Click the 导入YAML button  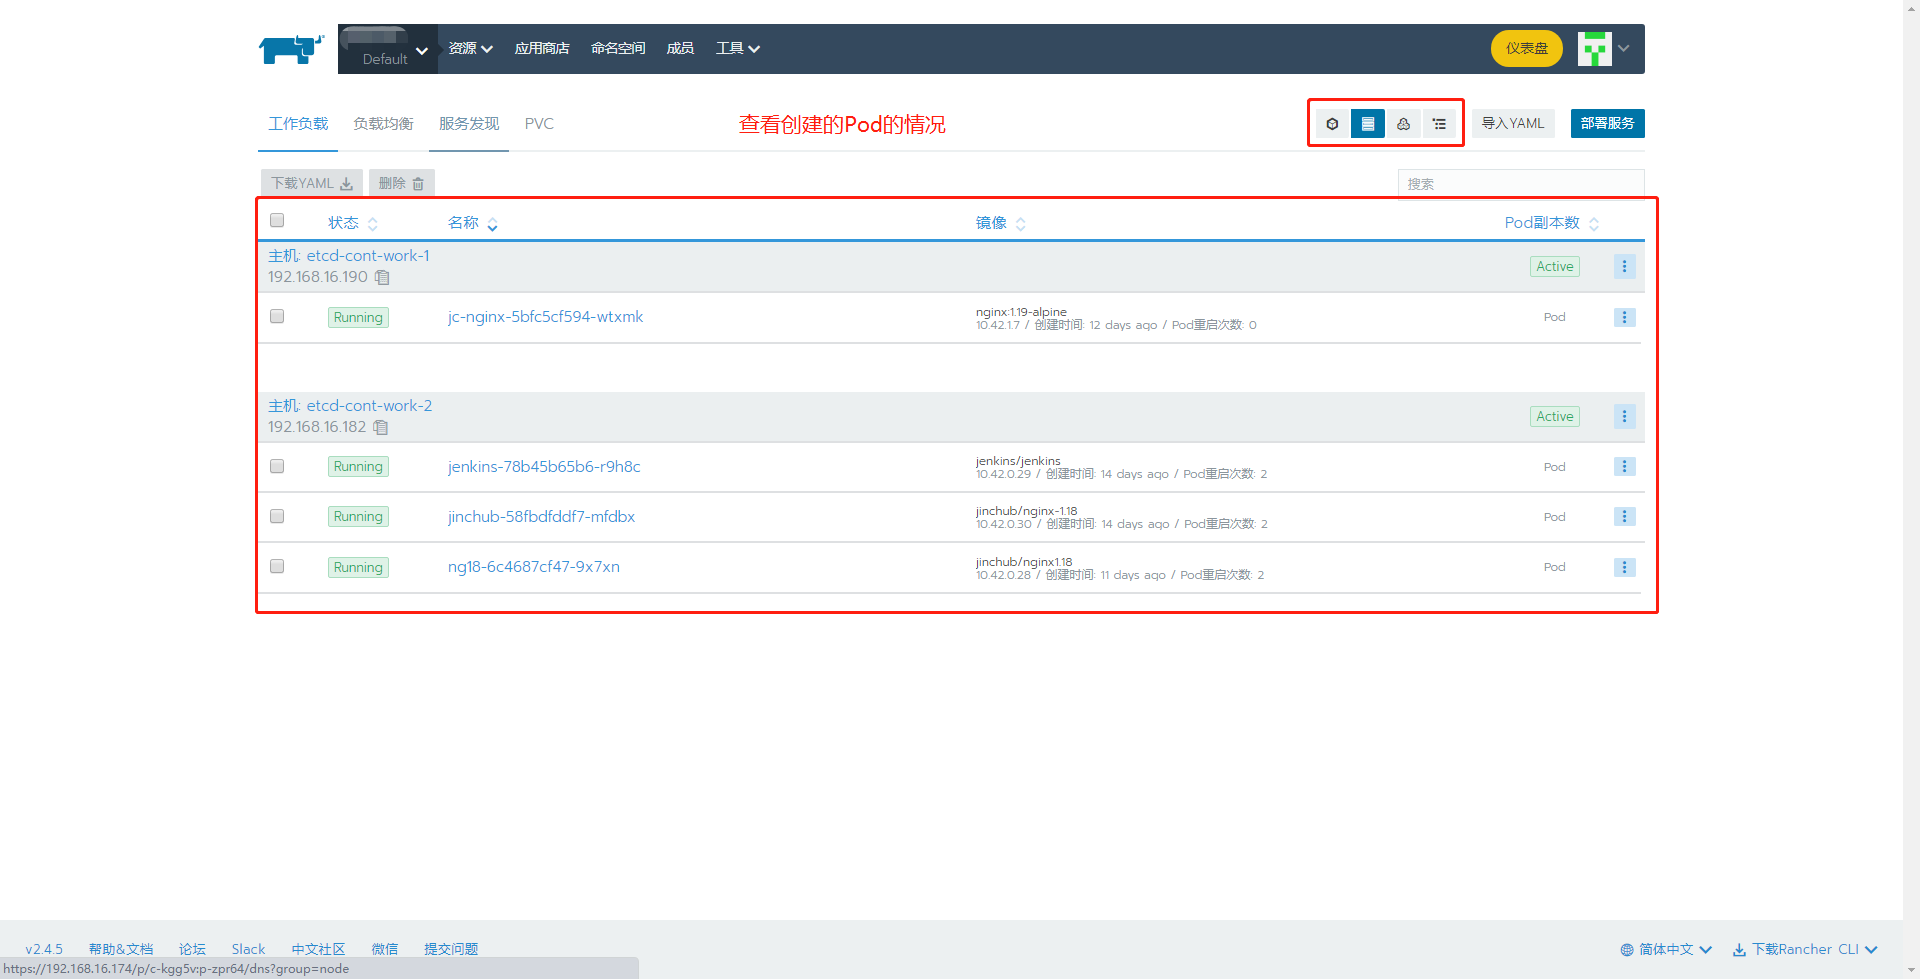click(1513, 124)
